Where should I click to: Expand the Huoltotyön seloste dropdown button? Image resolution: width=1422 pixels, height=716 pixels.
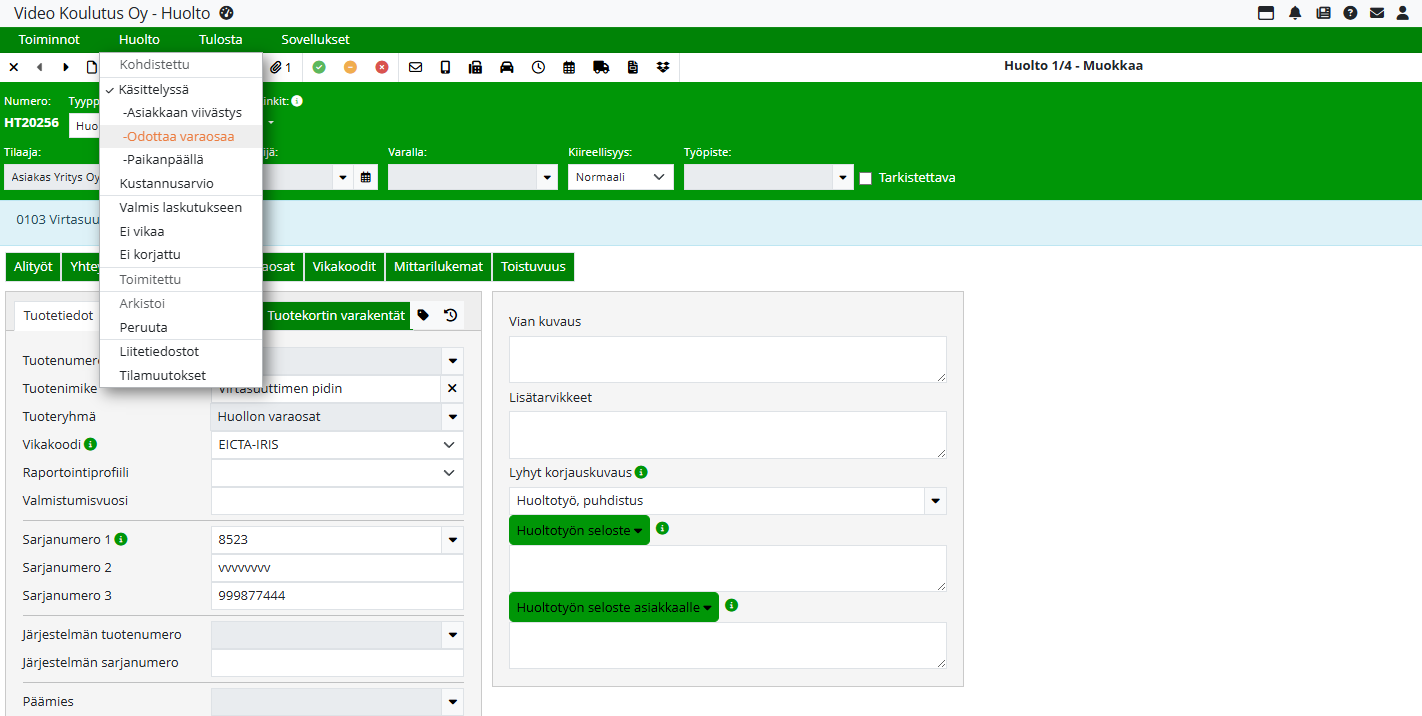tap(579, 530)
